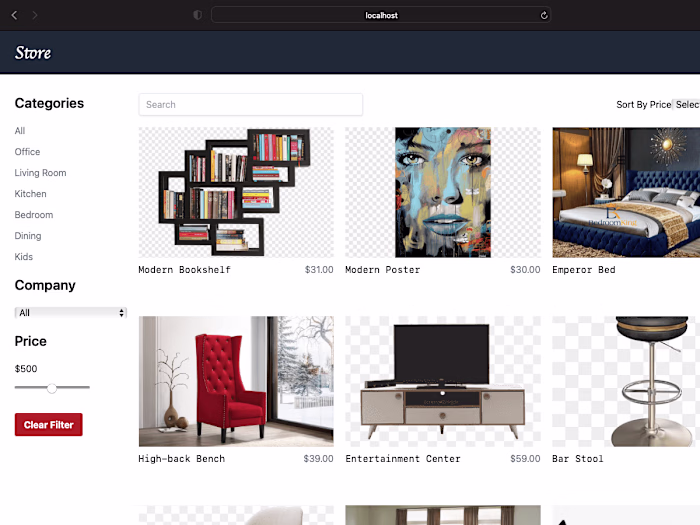Screen dimensions: 700x525
Task: Choose the Kitchen category
Action: click(30, 194)
